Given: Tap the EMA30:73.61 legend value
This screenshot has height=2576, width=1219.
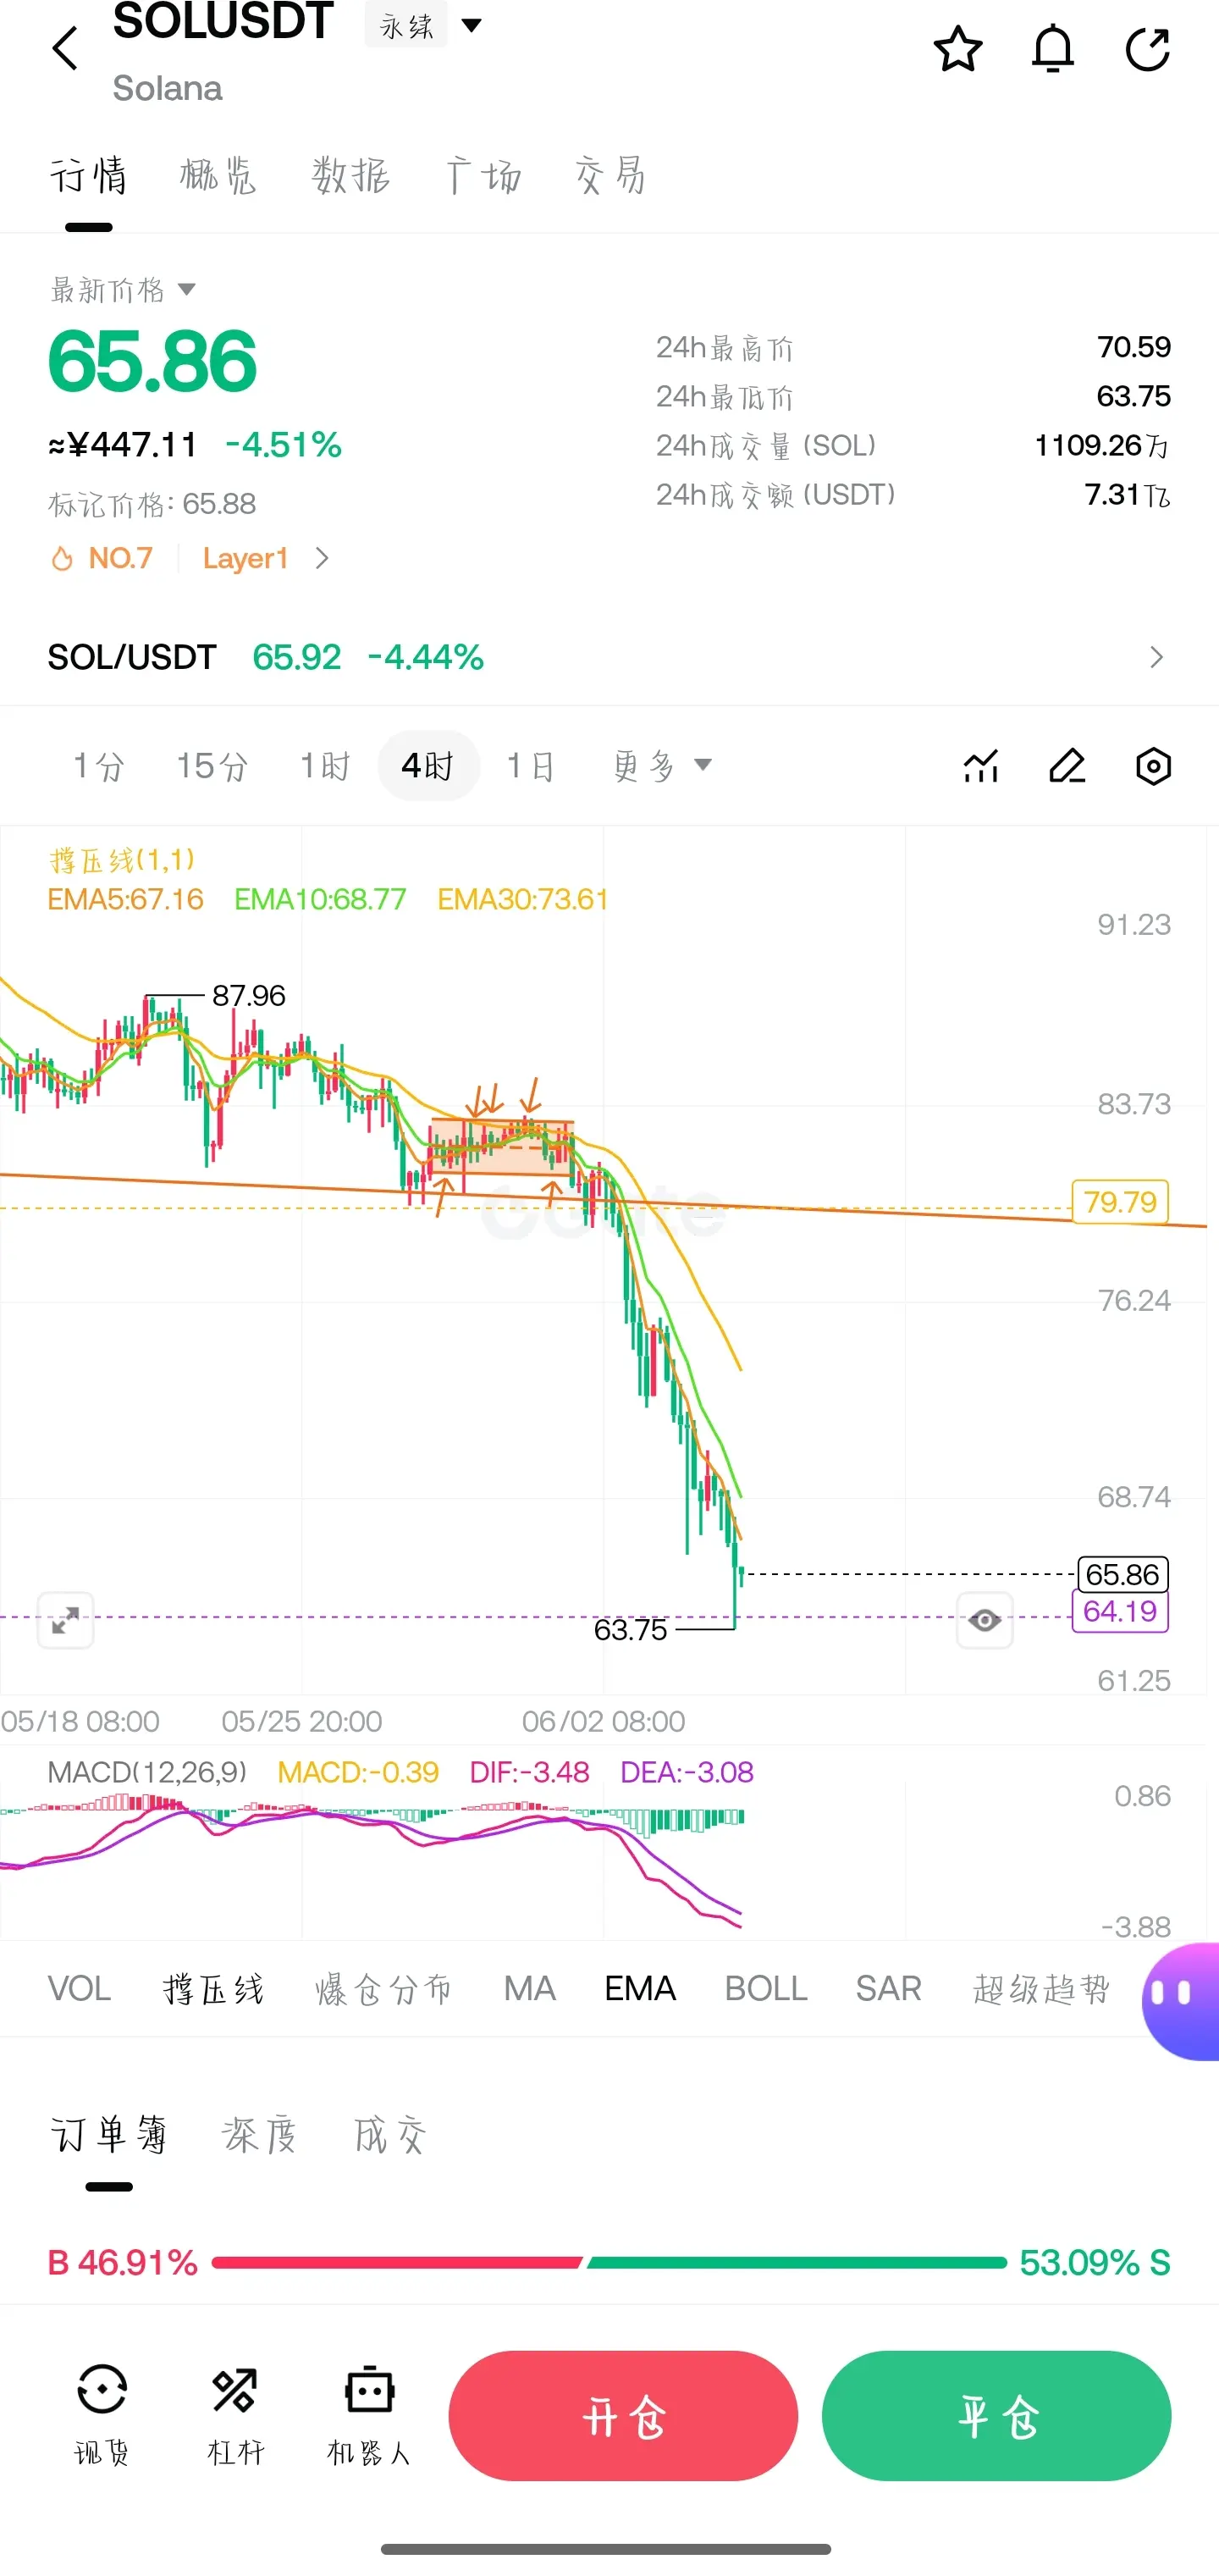Looking at the screenshot, I should pos(523,899).
